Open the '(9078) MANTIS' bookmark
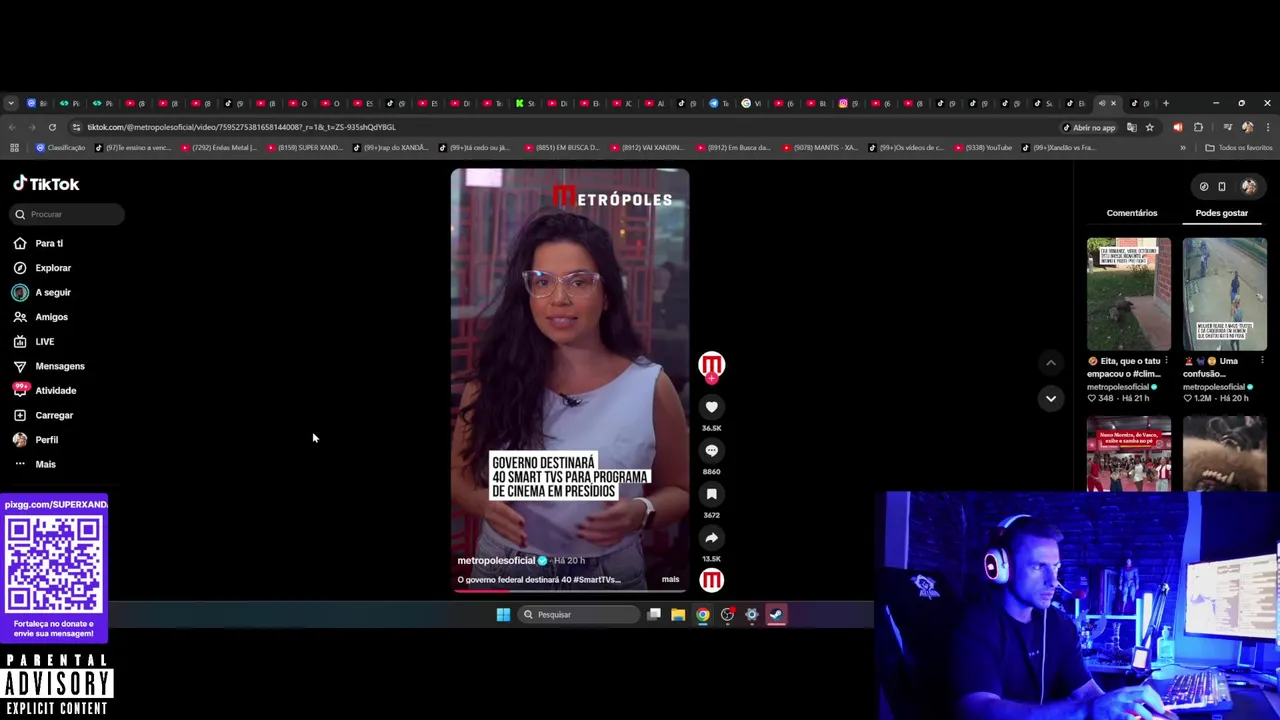Screen dimensions: 1280x720 point(820,148)
